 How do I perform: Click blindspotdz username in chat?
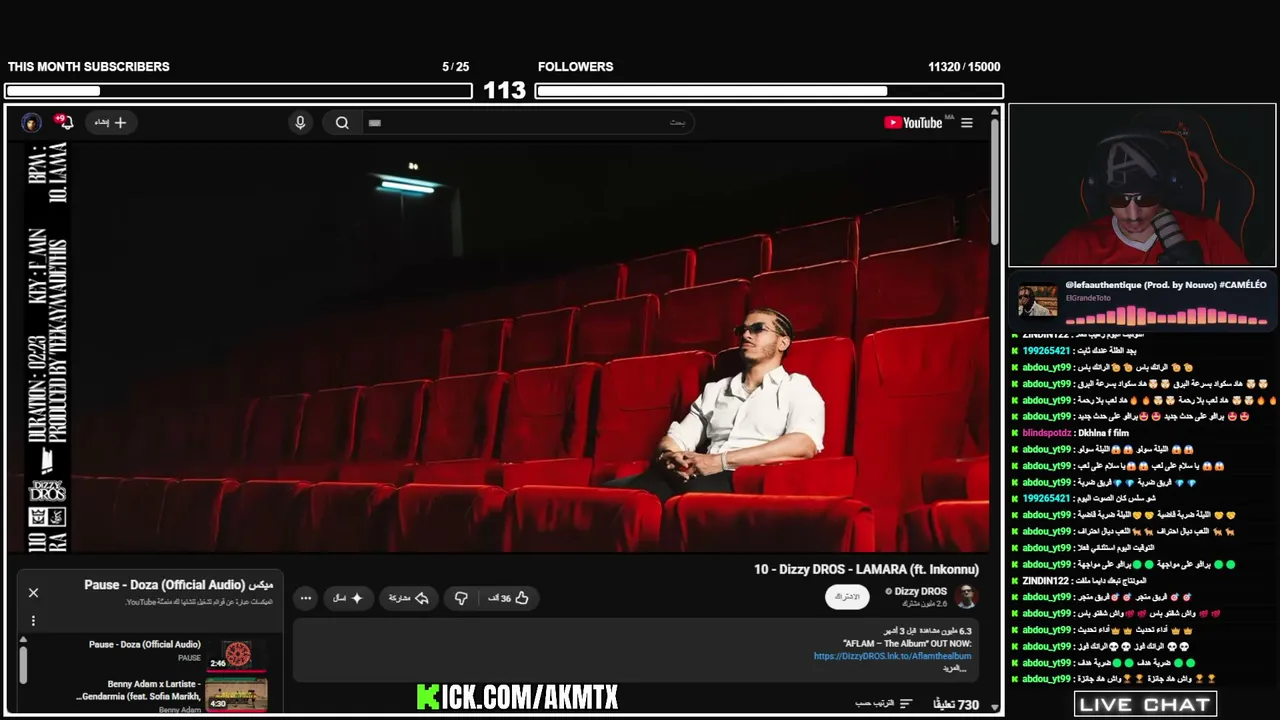click(1047, 433)
